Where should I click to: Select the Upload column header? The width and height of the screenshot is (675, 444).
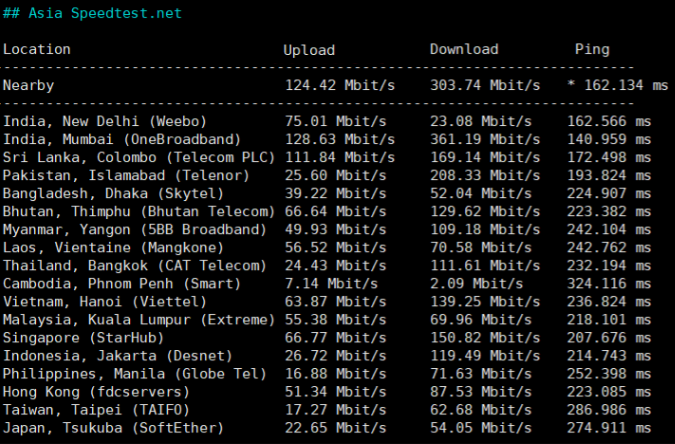pos(309,50)
